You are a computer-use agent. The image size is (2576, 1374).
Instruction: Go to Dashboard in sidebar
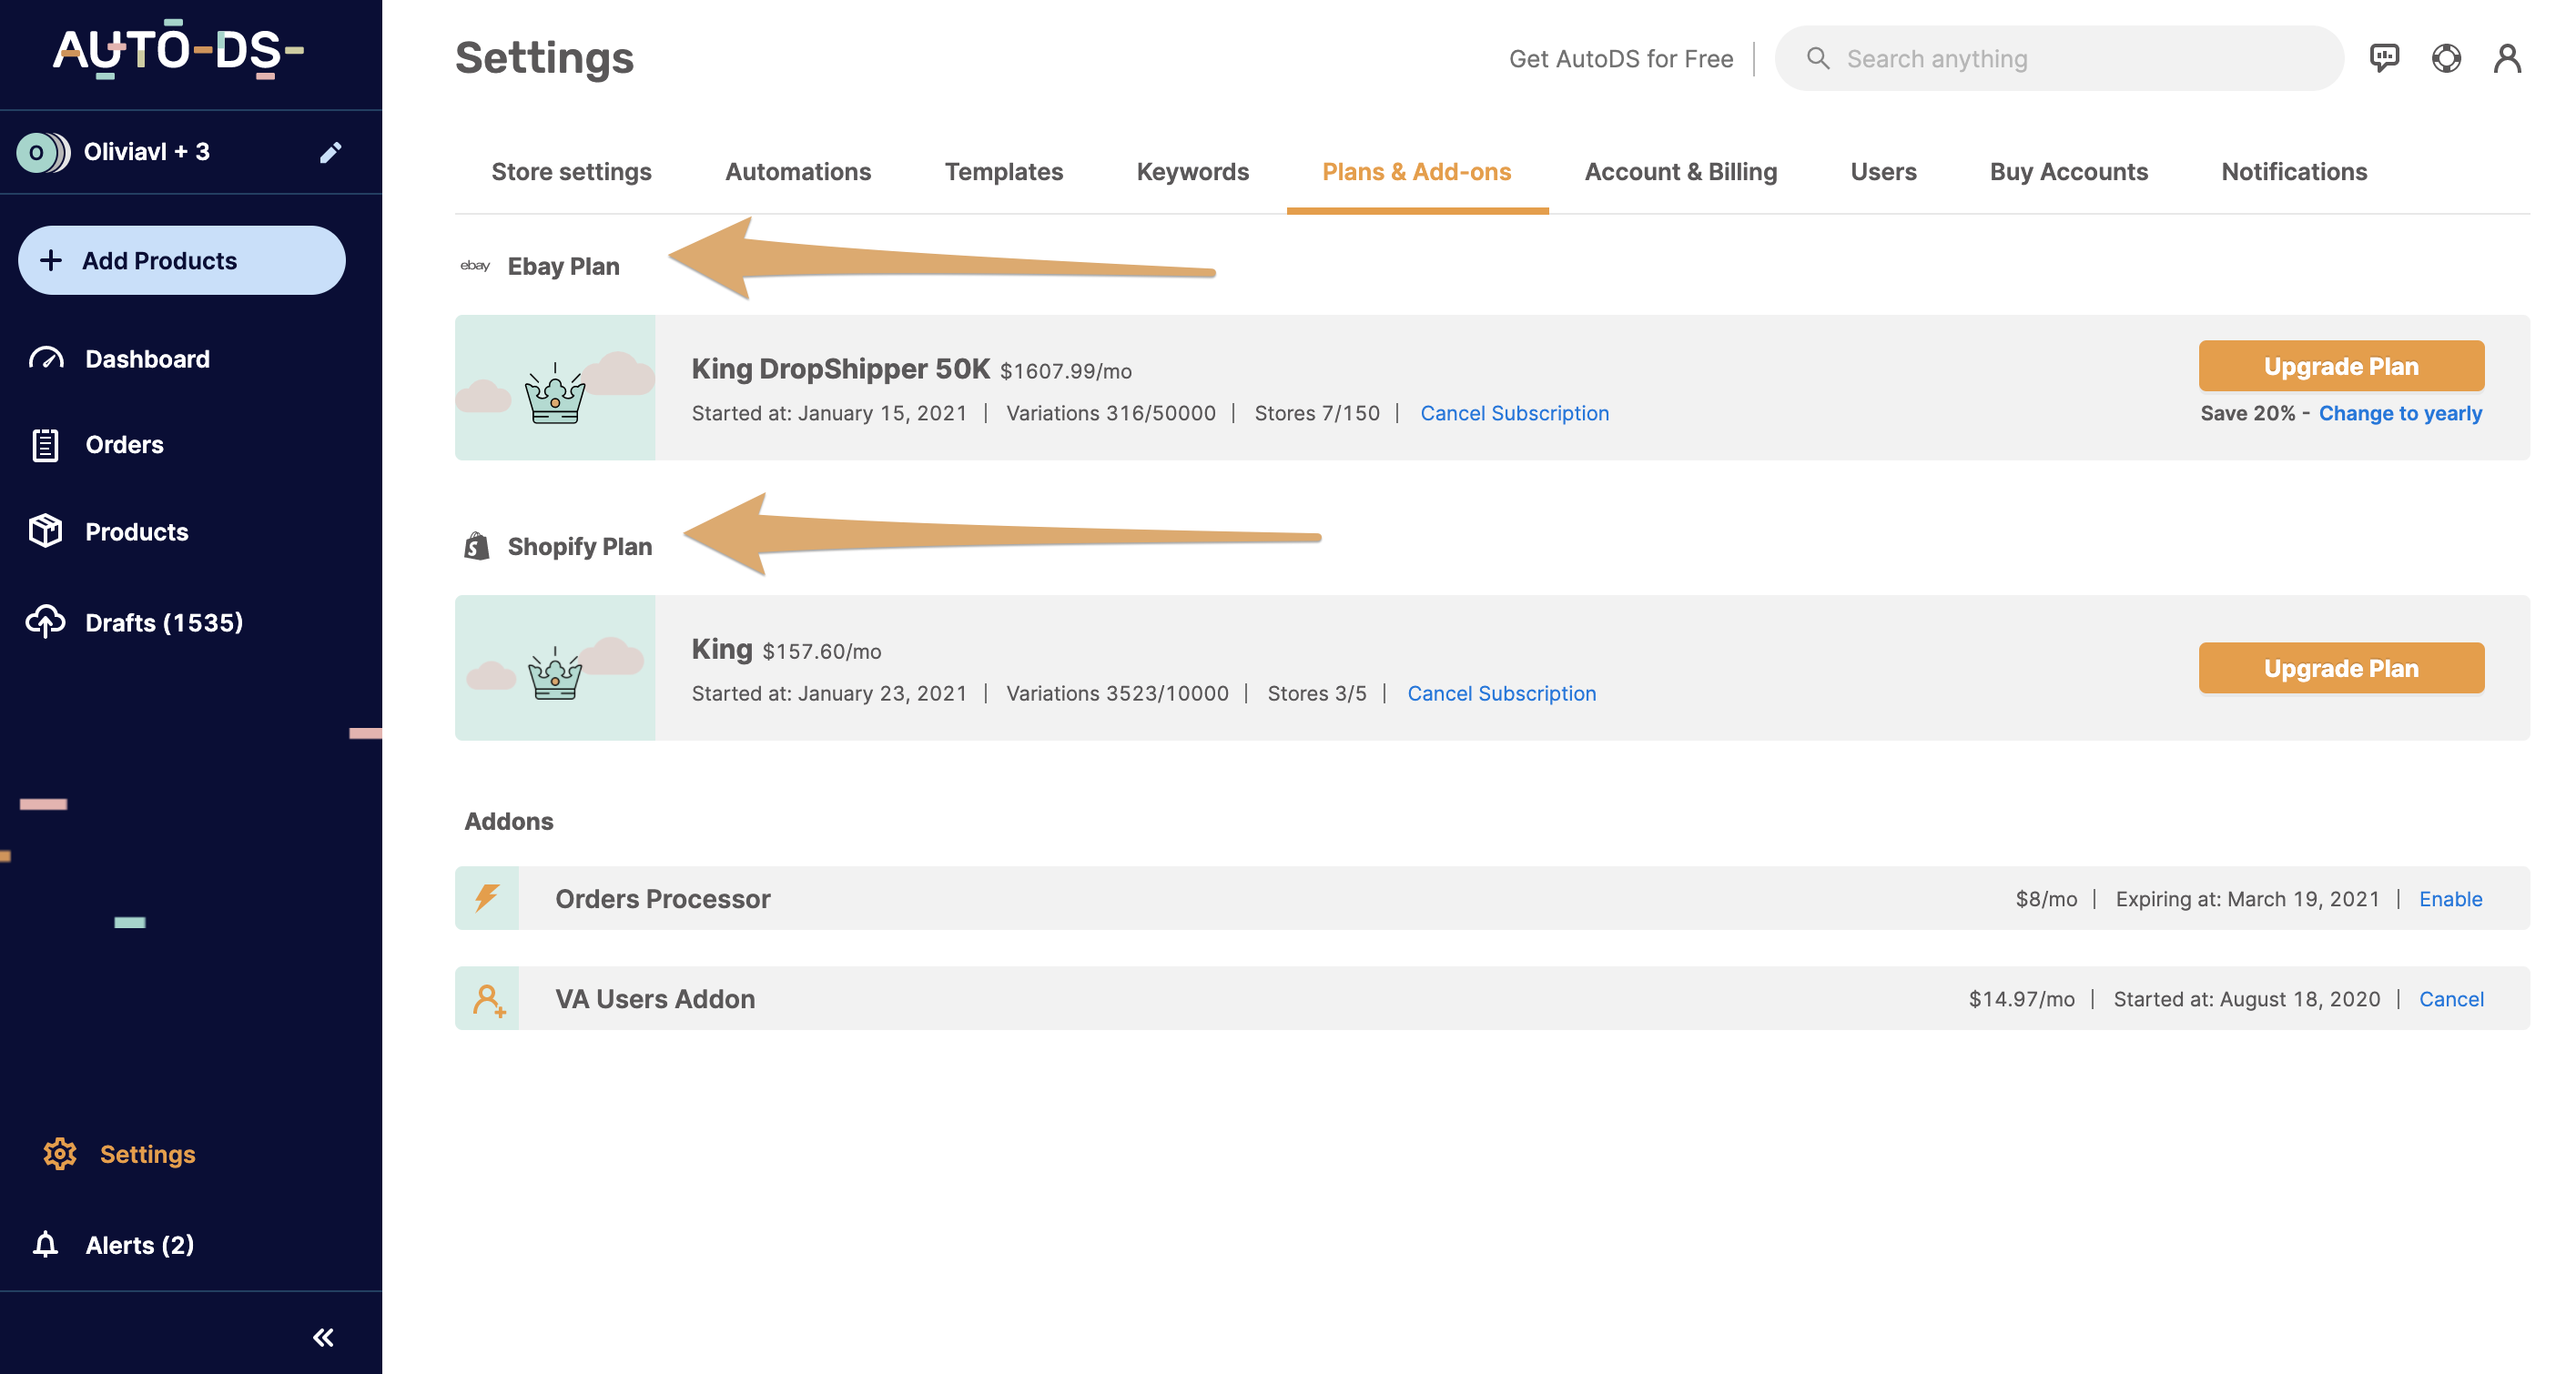point(147,359)
